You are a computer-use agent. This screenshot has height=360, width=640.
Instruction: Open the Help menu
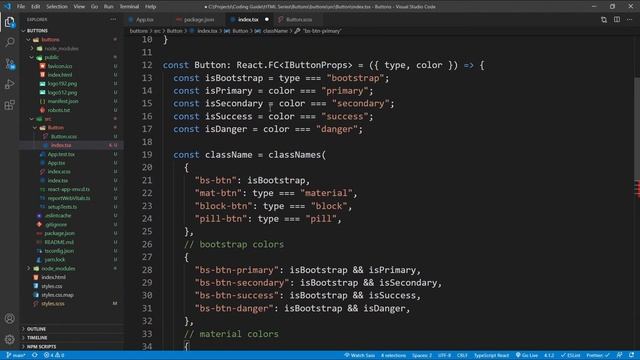point(151,7)
